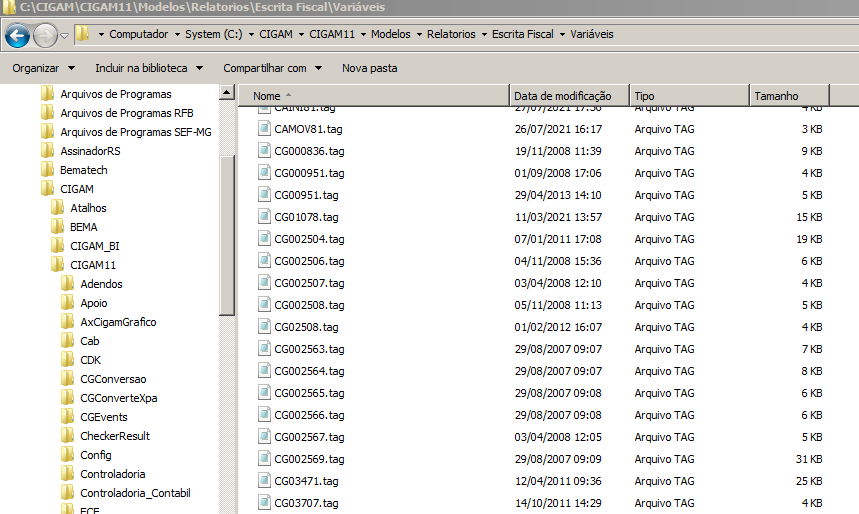Create a new folder with Nova pasta

[x=370, y=68]
